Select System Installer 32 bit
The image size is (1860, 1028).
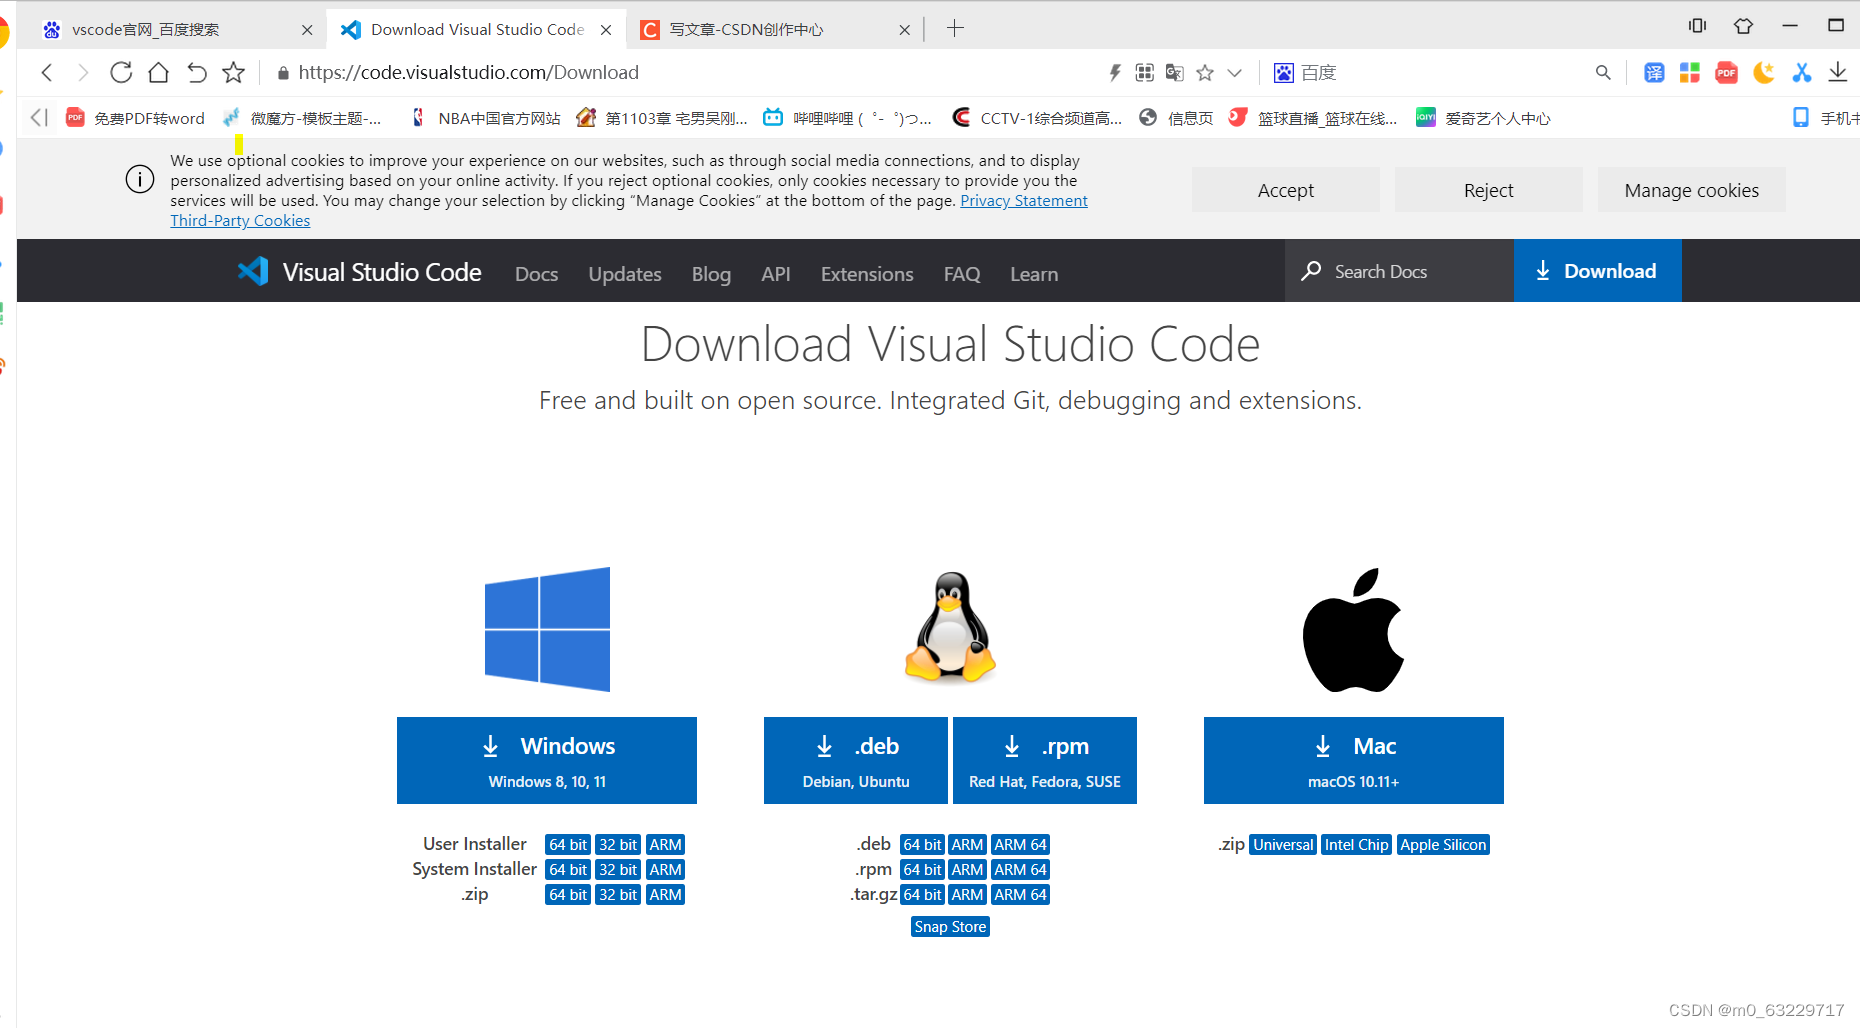618,870
